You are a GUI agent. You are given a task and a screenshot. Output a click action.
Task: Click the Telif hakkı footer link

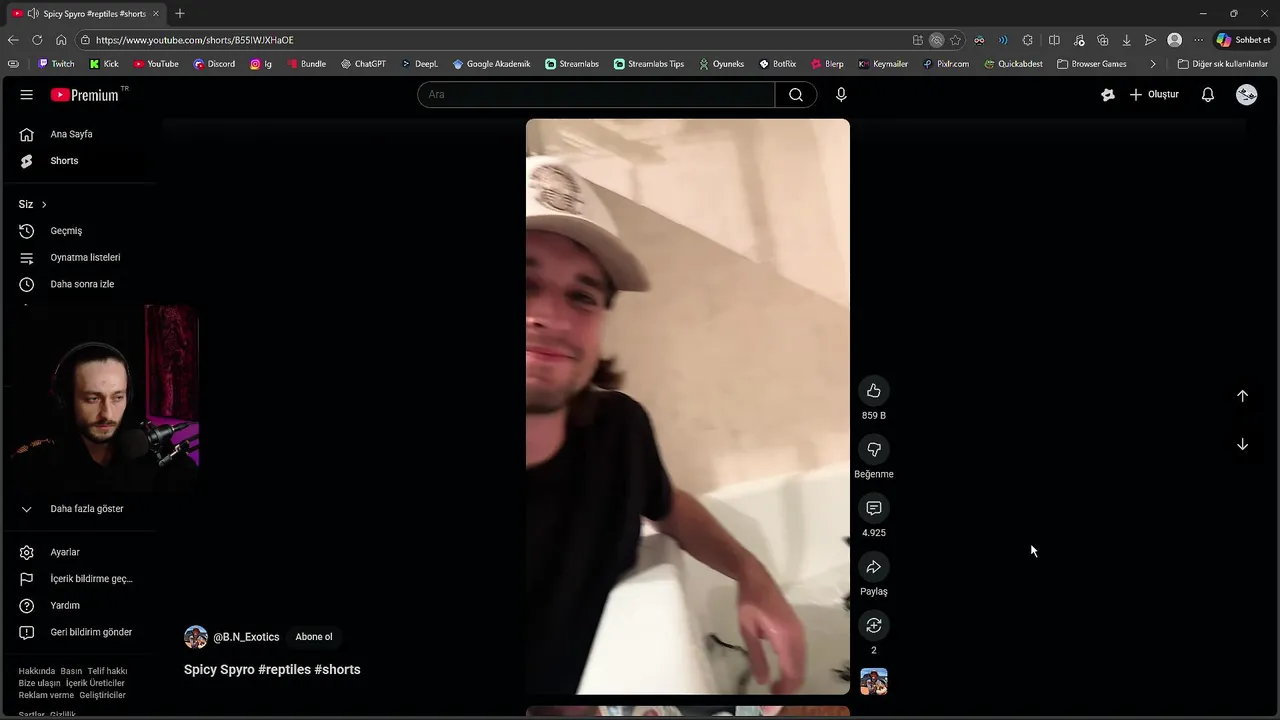click(x=107, y=671)
